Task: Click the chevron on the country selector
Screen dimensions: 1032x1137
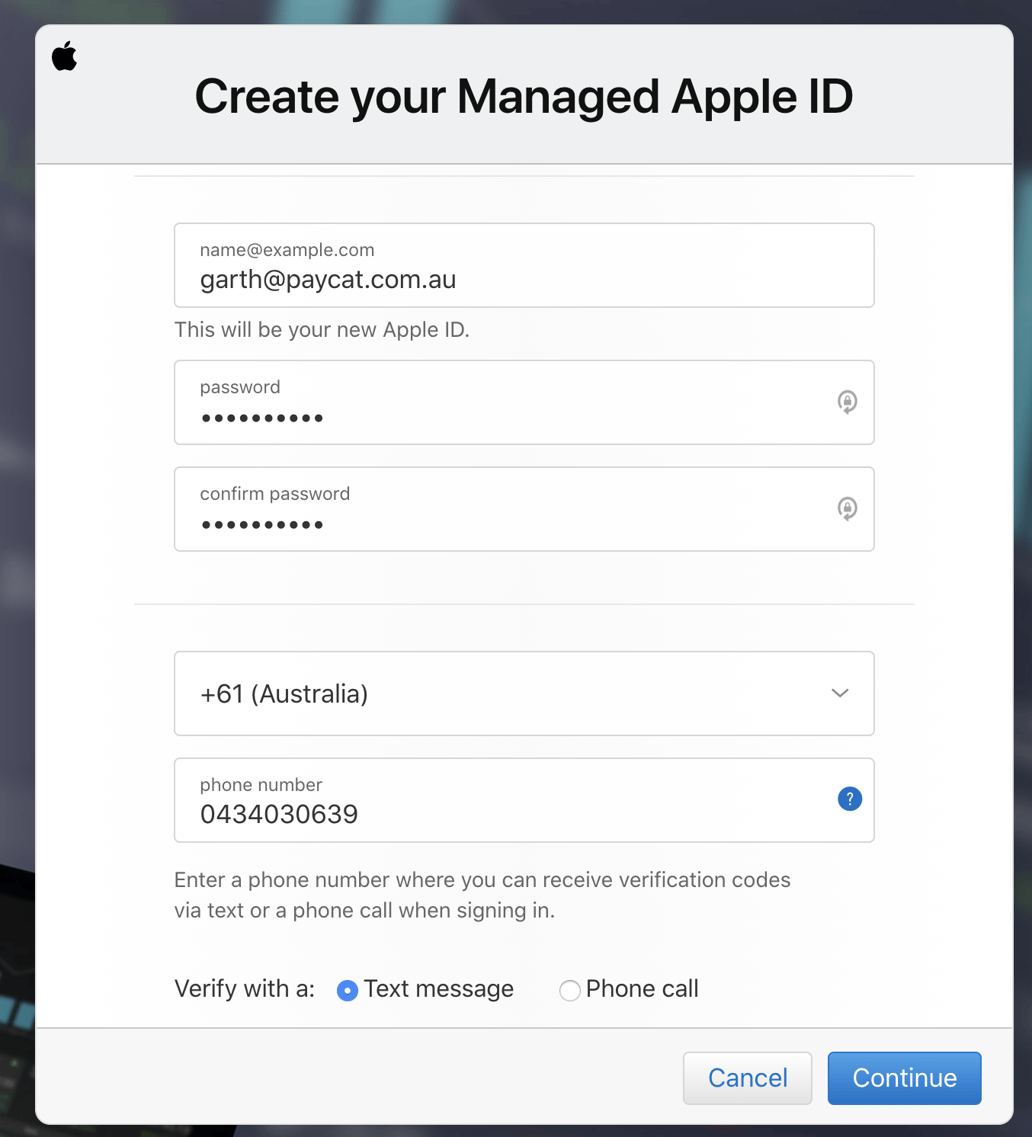Action: pos(840,693)
